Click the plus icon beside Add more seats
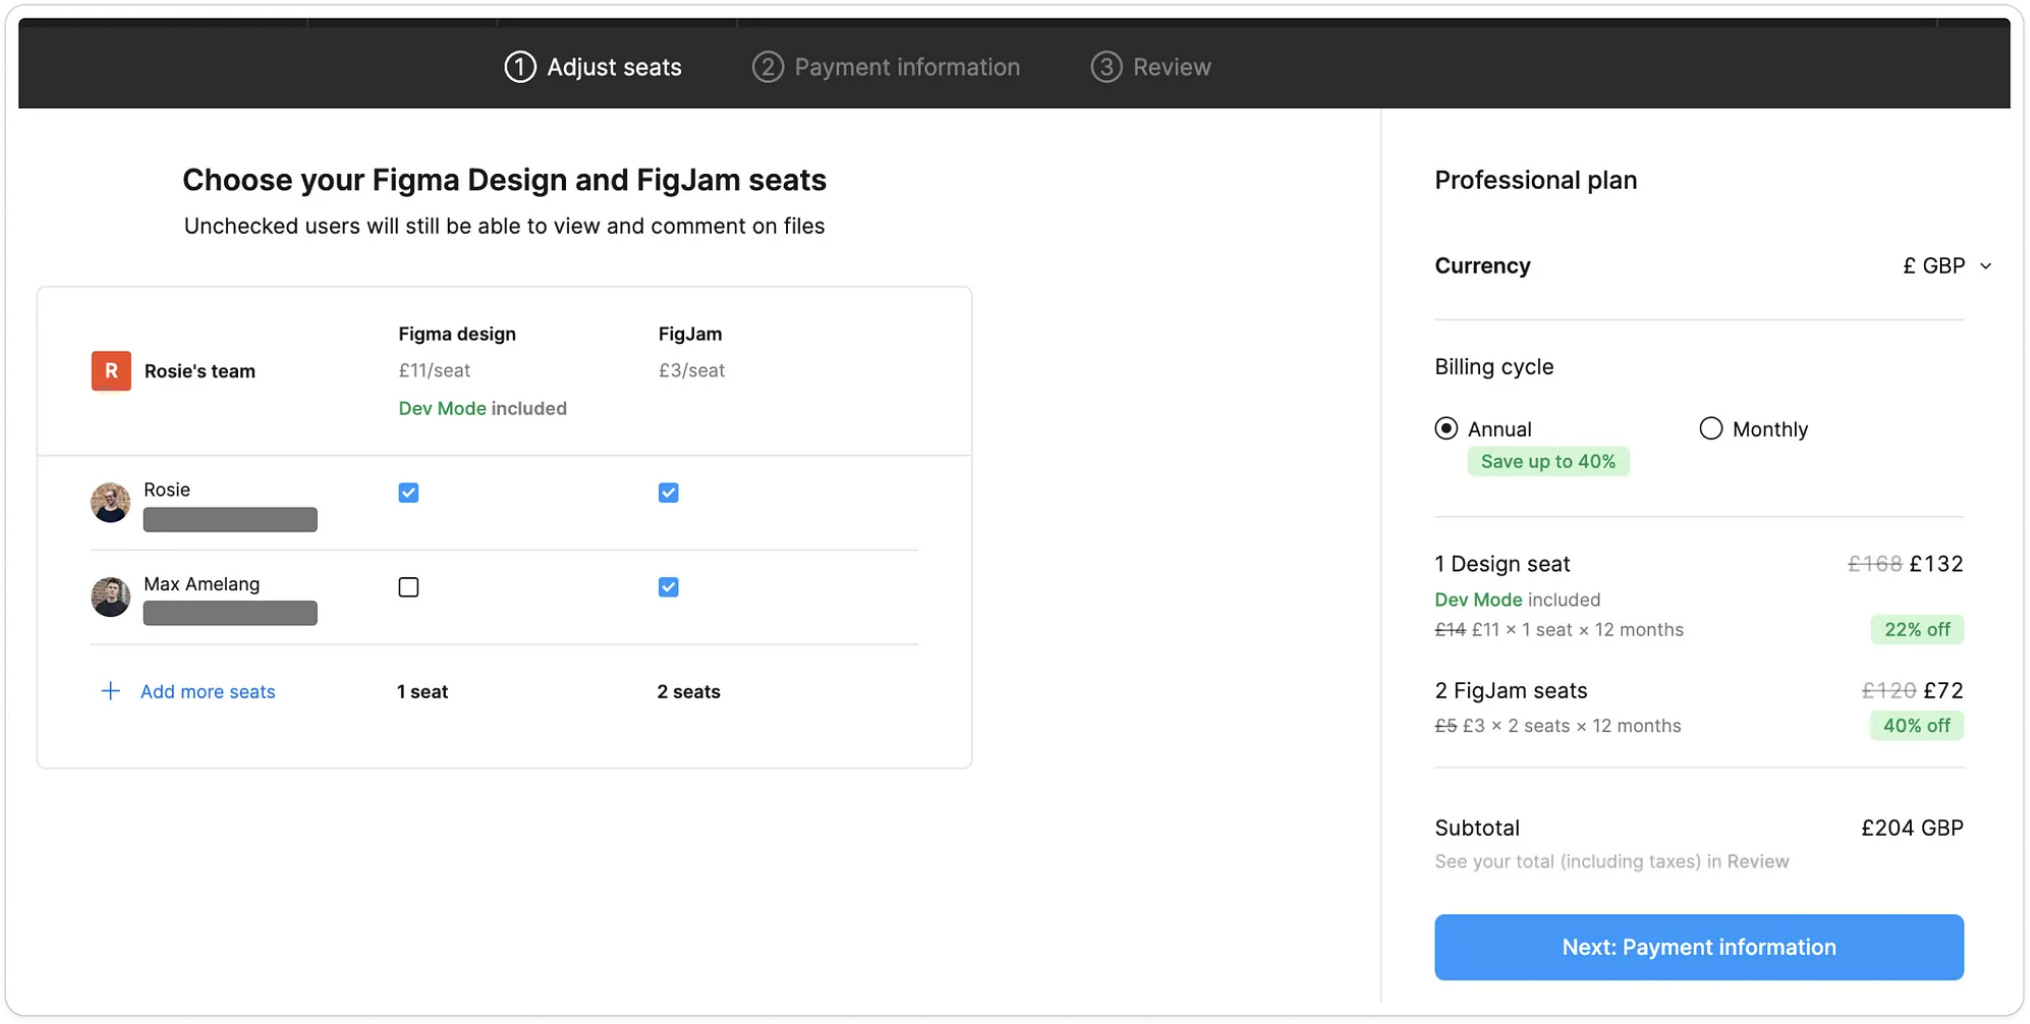 (x=110, y=691)
